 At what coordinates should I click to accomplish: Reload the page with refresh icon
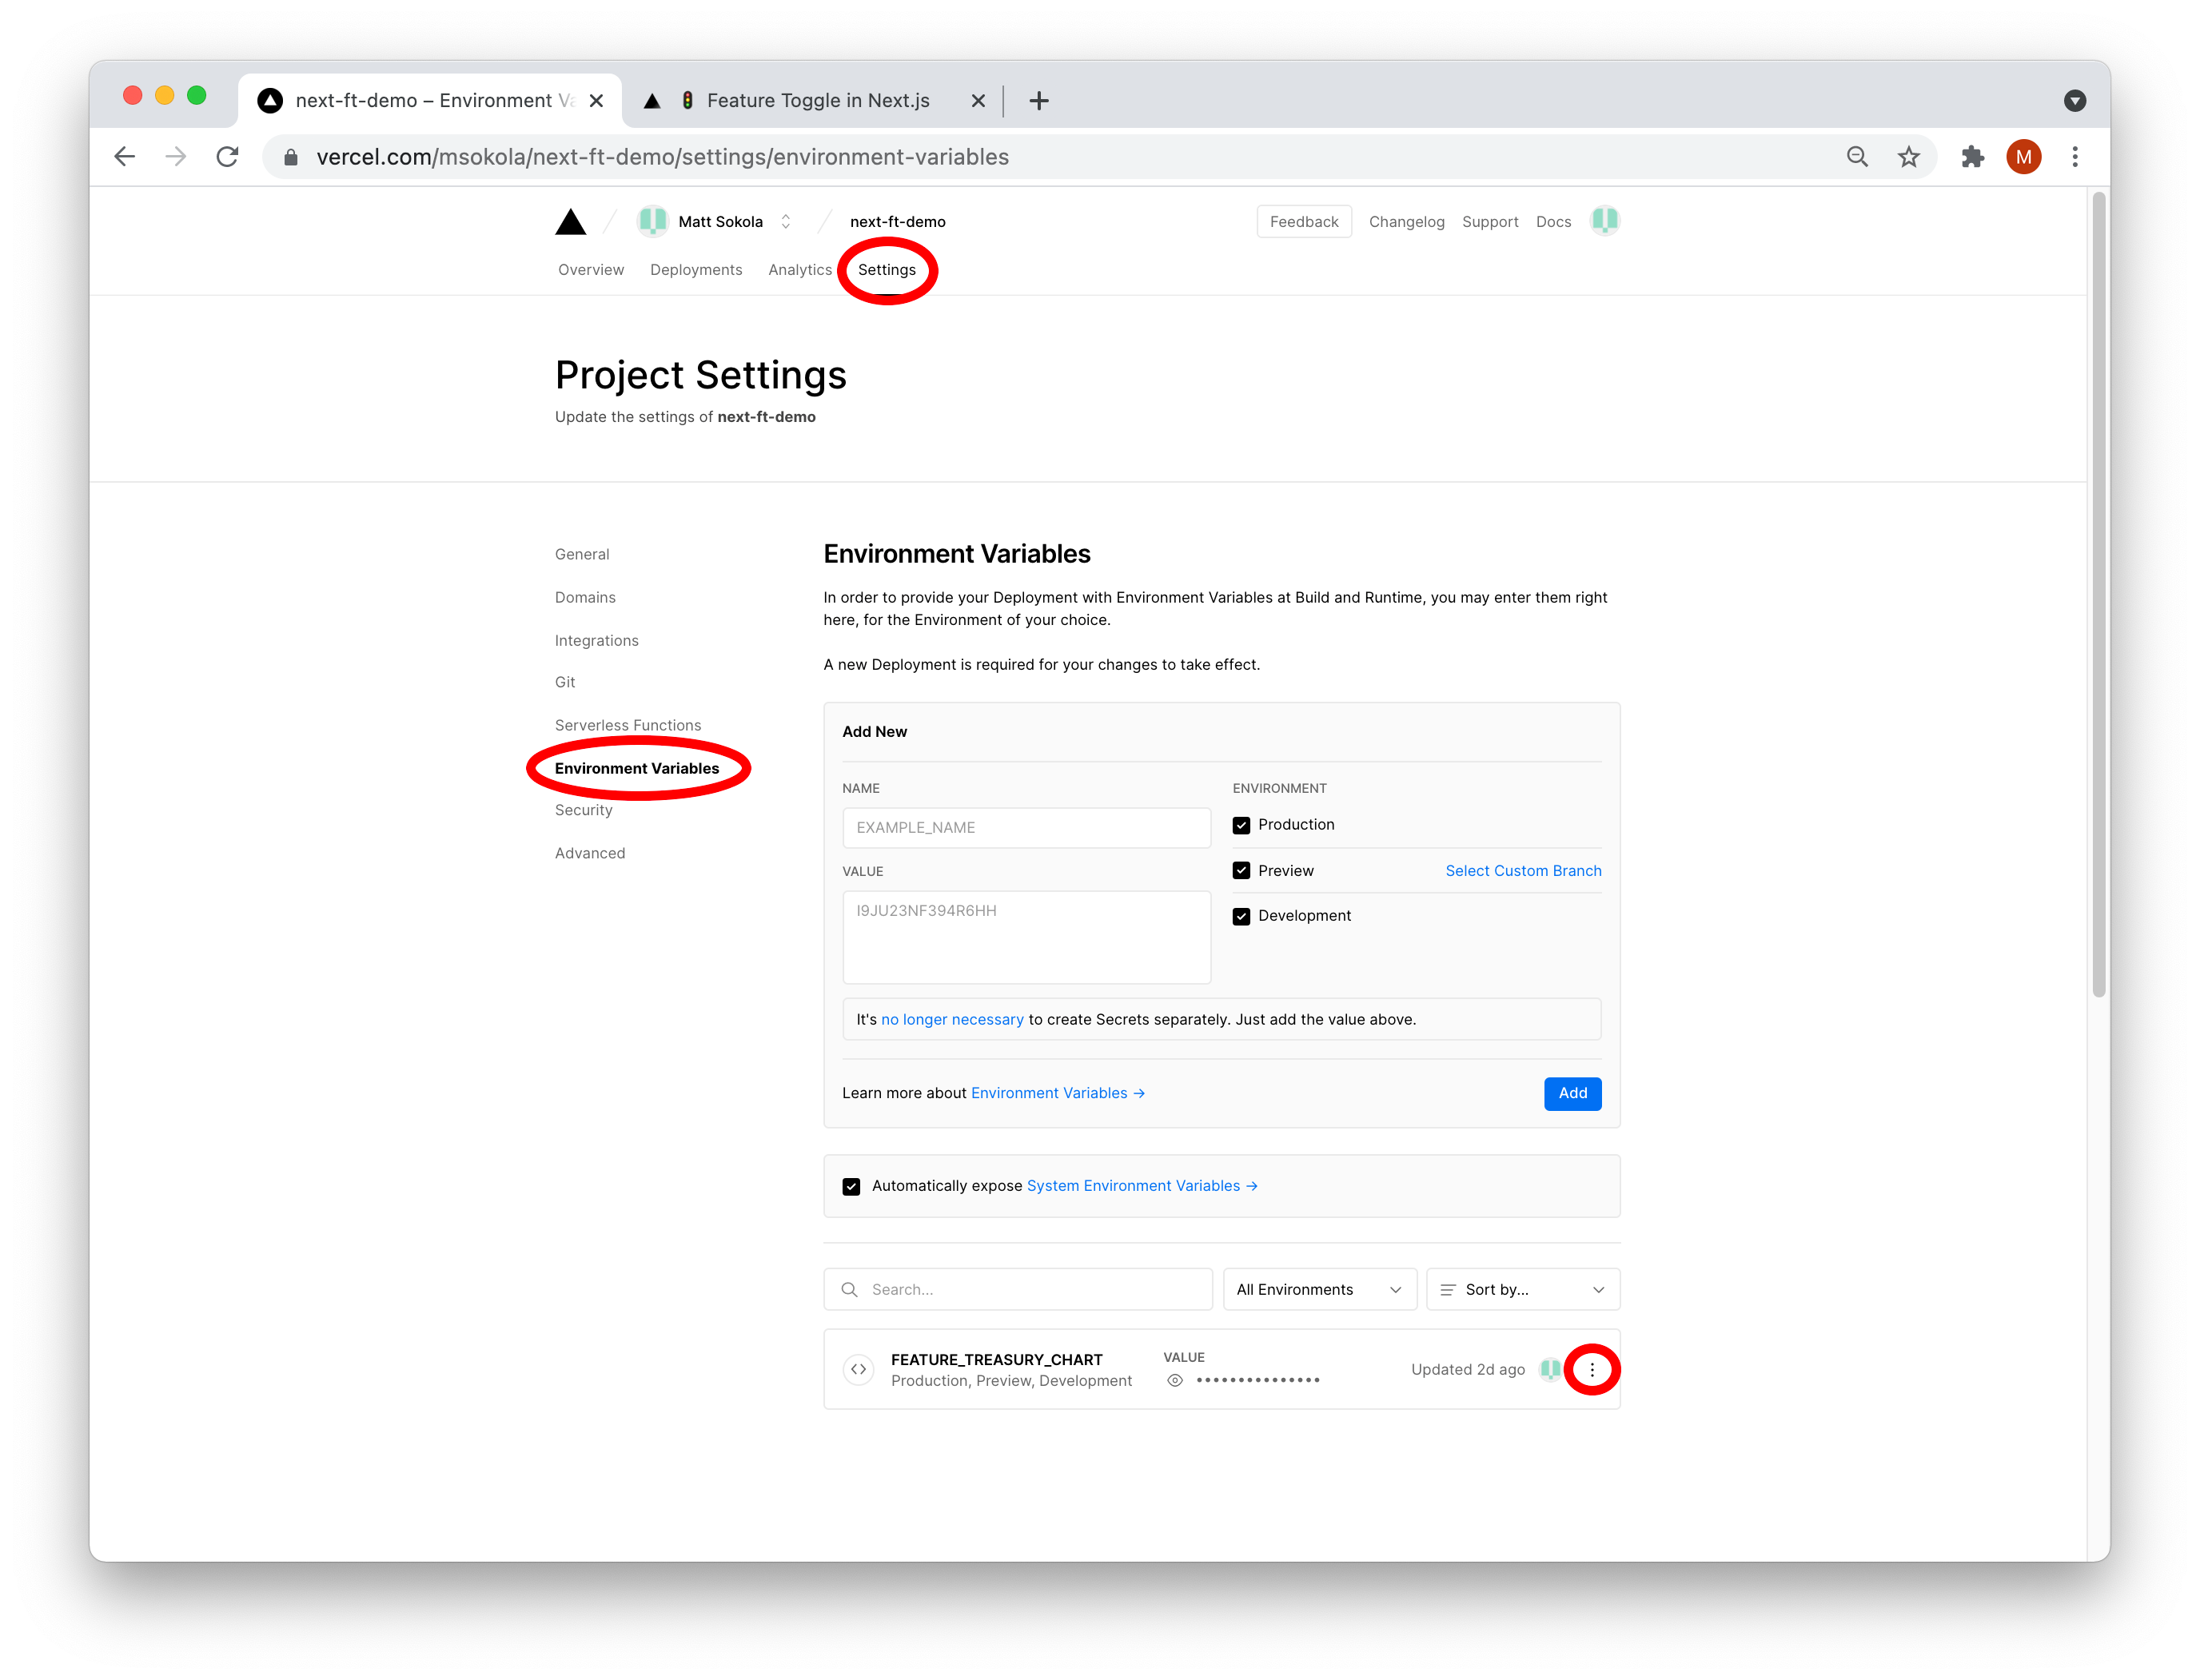pyautogui.click(x=228, y=157)
